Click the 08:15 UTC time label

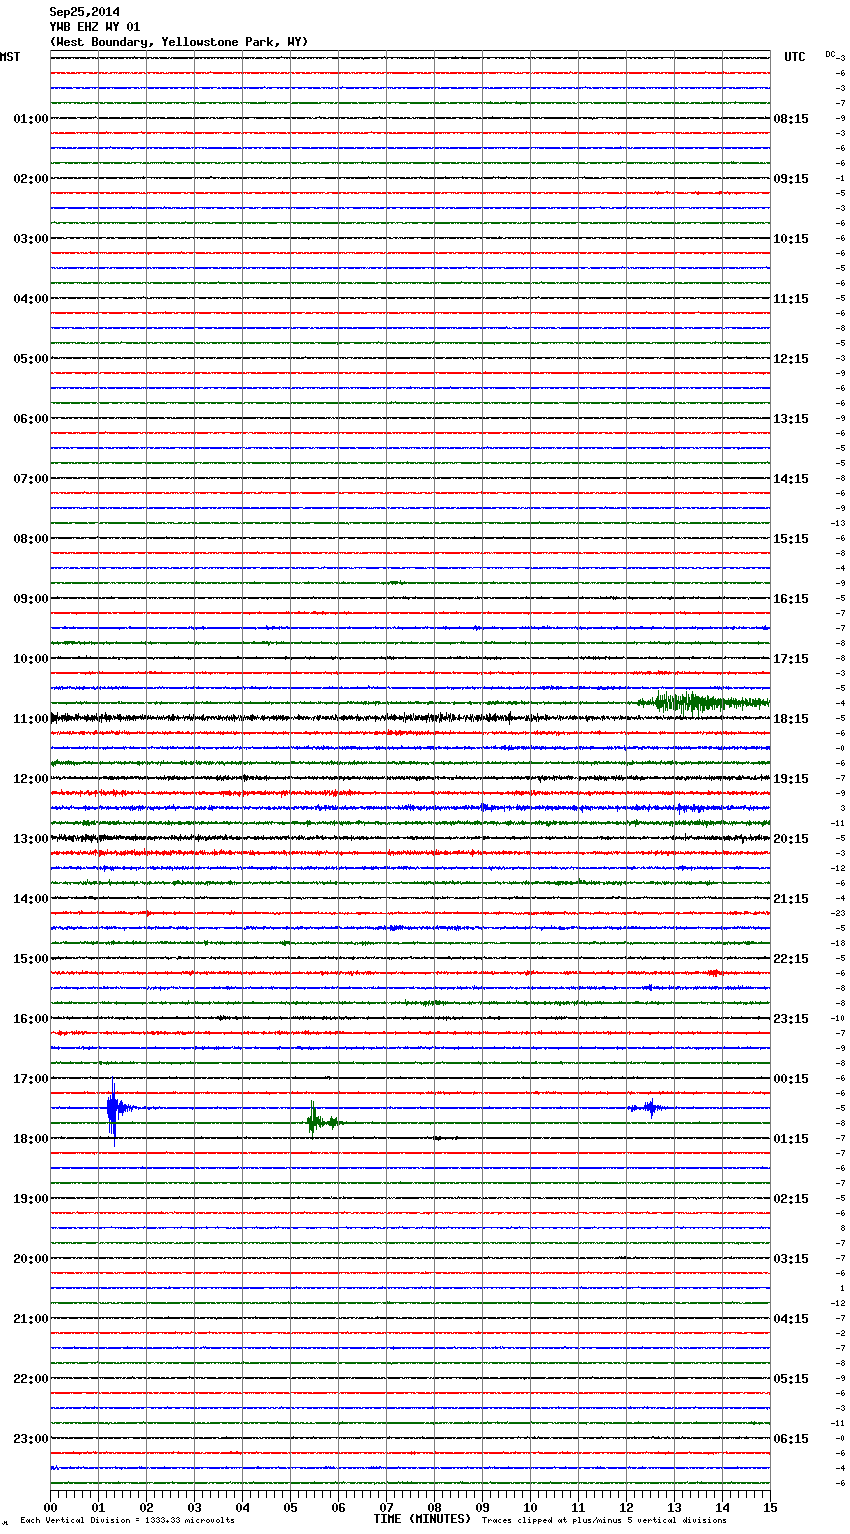tap(791, 119)
